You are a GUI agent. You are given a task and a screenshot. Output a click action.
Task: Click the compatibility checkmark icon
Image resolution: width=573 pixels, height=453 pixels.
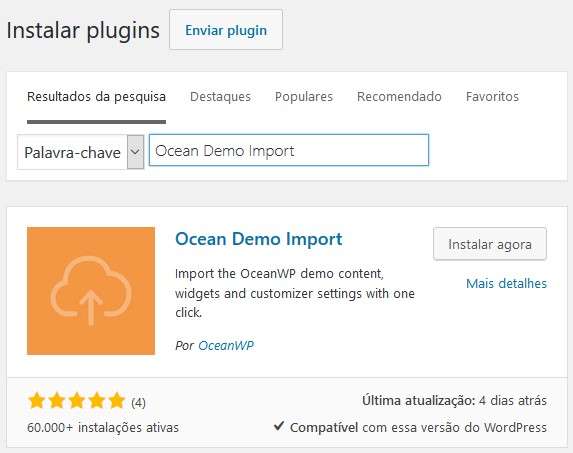point(279,426)
